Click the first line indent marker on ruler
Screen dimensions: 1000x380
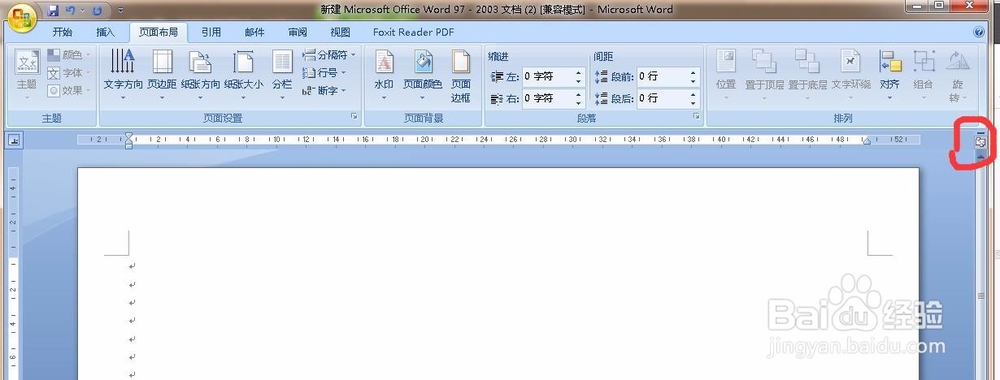(x=129, y=135)
